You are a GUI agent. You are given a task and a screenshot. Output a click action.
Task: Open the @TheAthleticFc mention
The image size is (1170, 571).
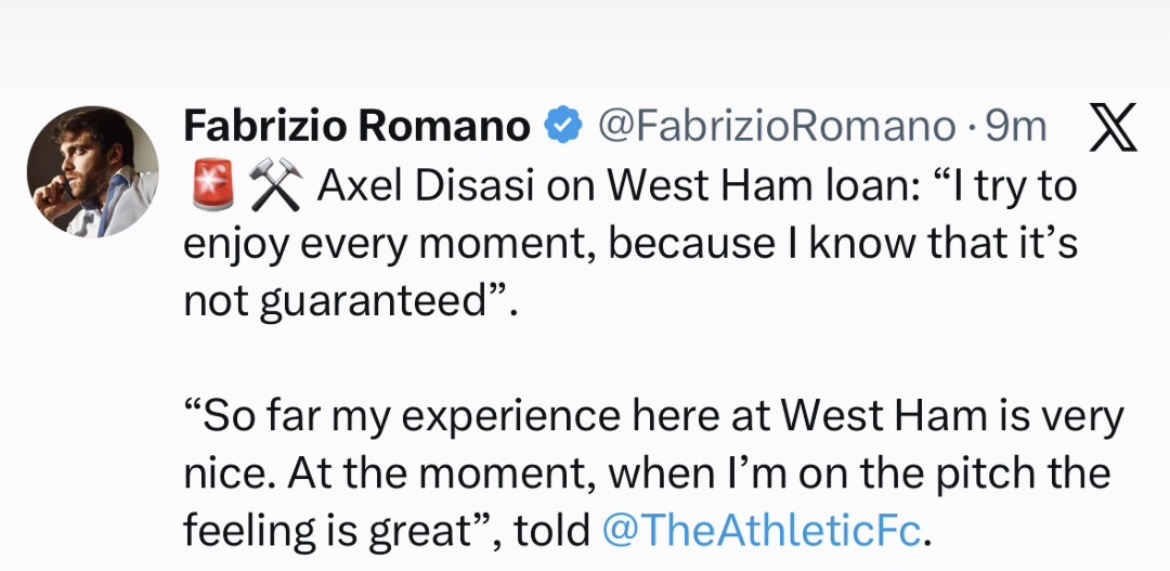coord(761,530)
